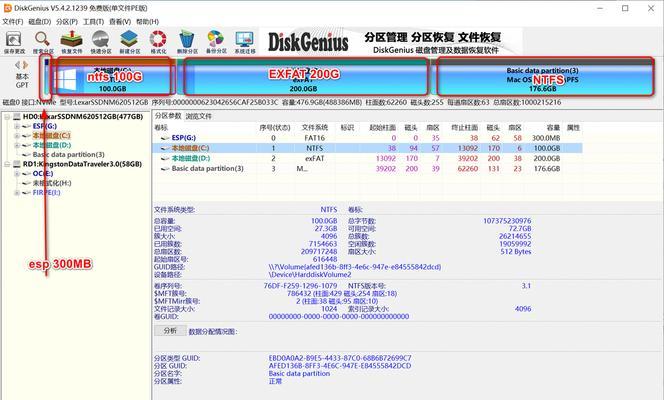Select Basic data partition(3) in the left tree

69,154
